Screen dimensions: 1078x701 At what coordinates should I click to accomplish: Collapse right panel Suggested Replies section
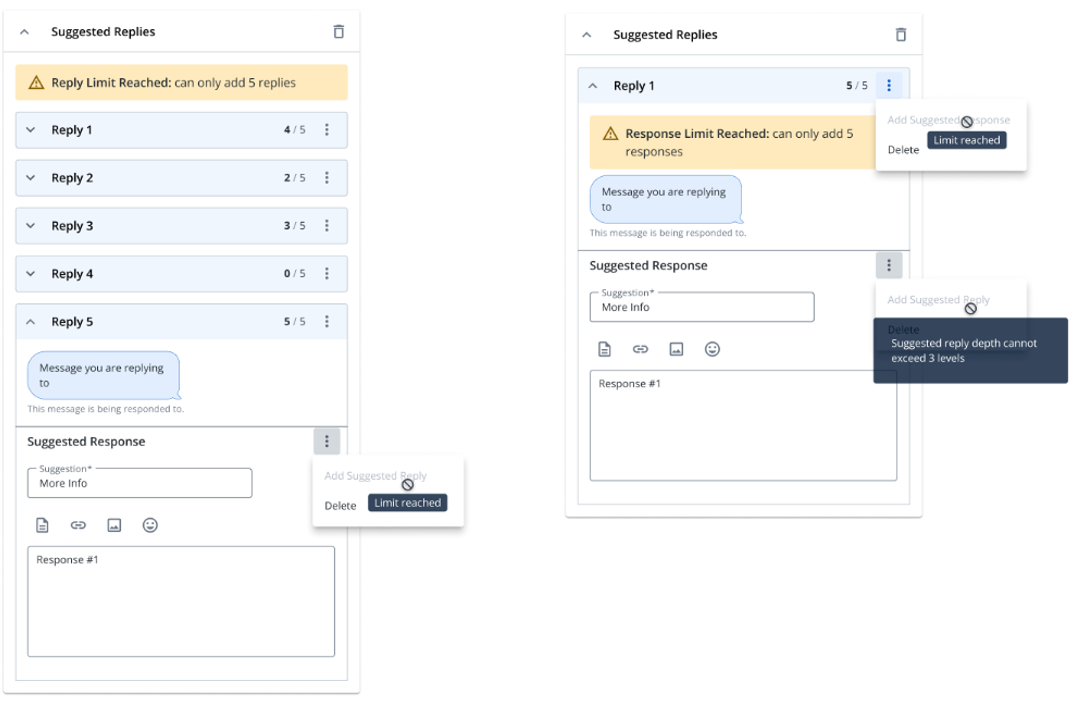[586, 34]
